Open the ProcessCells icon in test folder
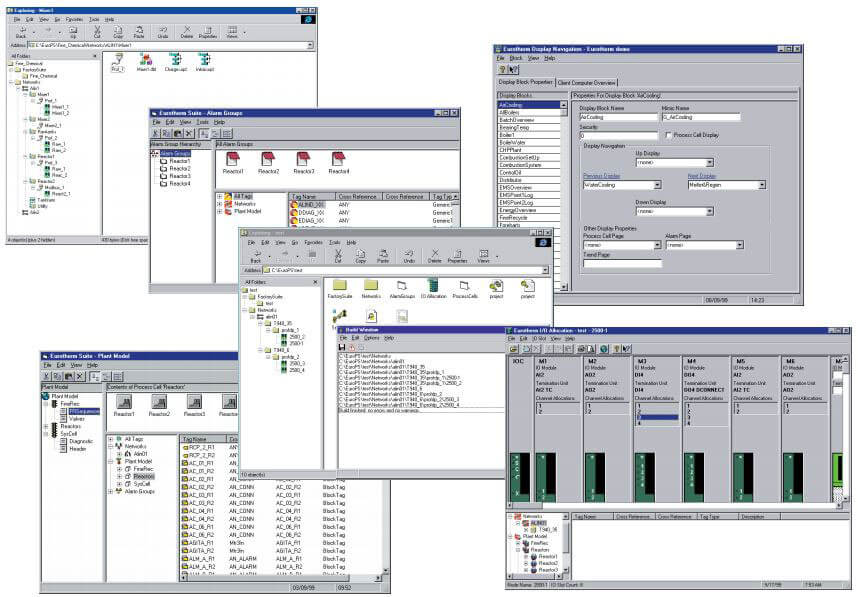This screenshot has width=858, height=597. (464, 288)
